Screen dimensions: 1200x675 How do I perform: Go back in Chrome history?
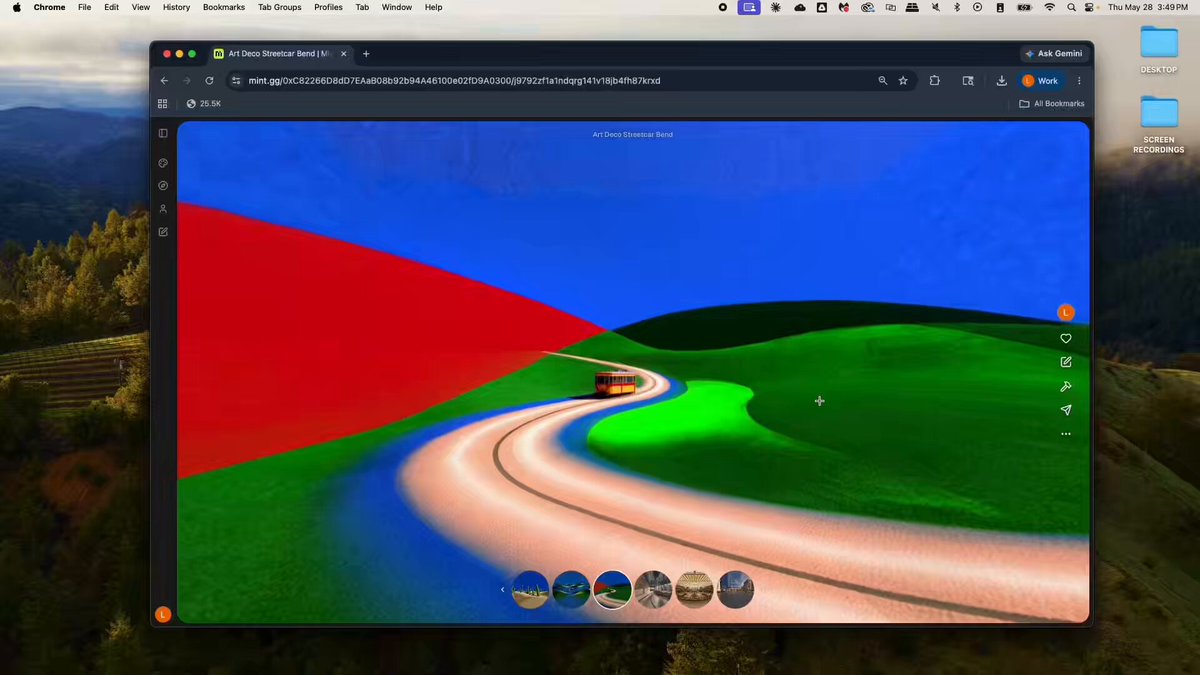164,81
